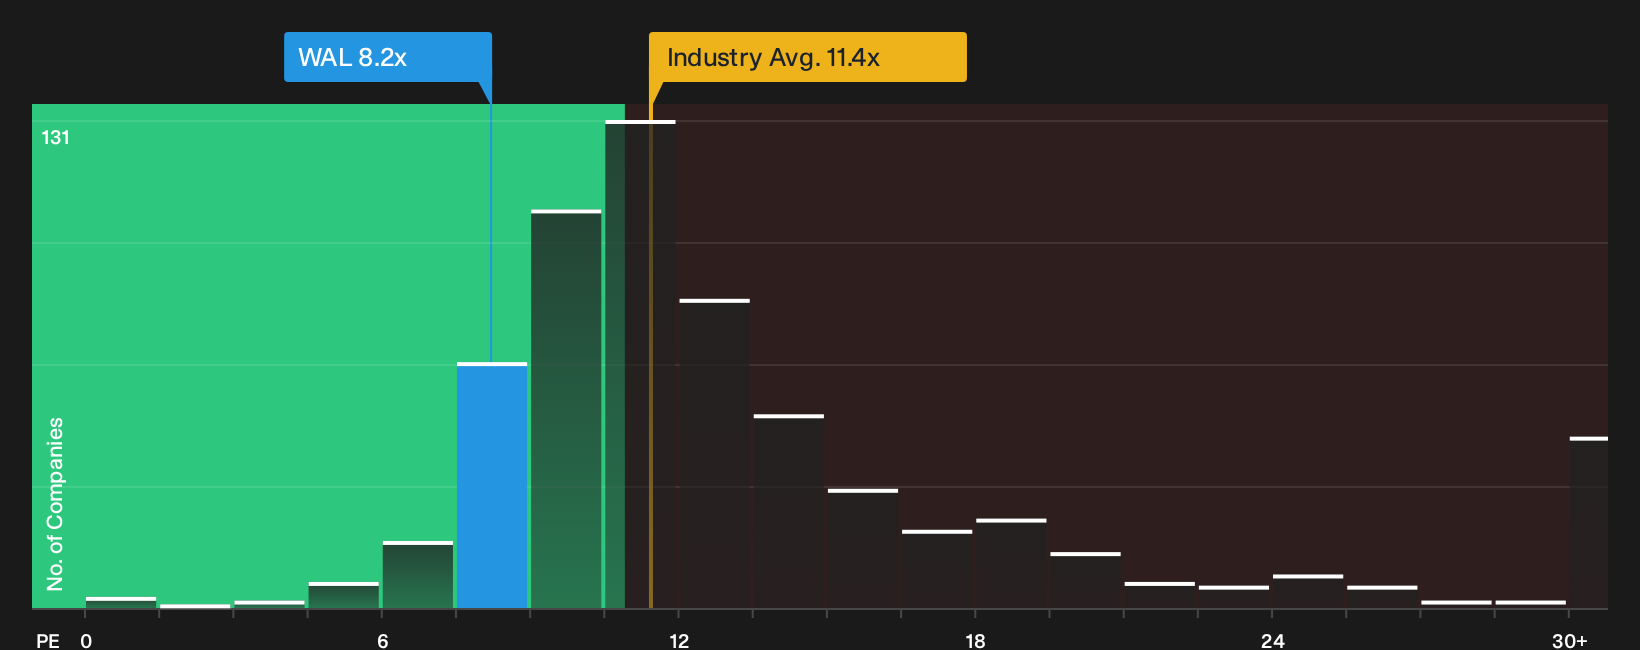
Task: Click the "131" y-axis value
Action: click(x=56, y=138)
